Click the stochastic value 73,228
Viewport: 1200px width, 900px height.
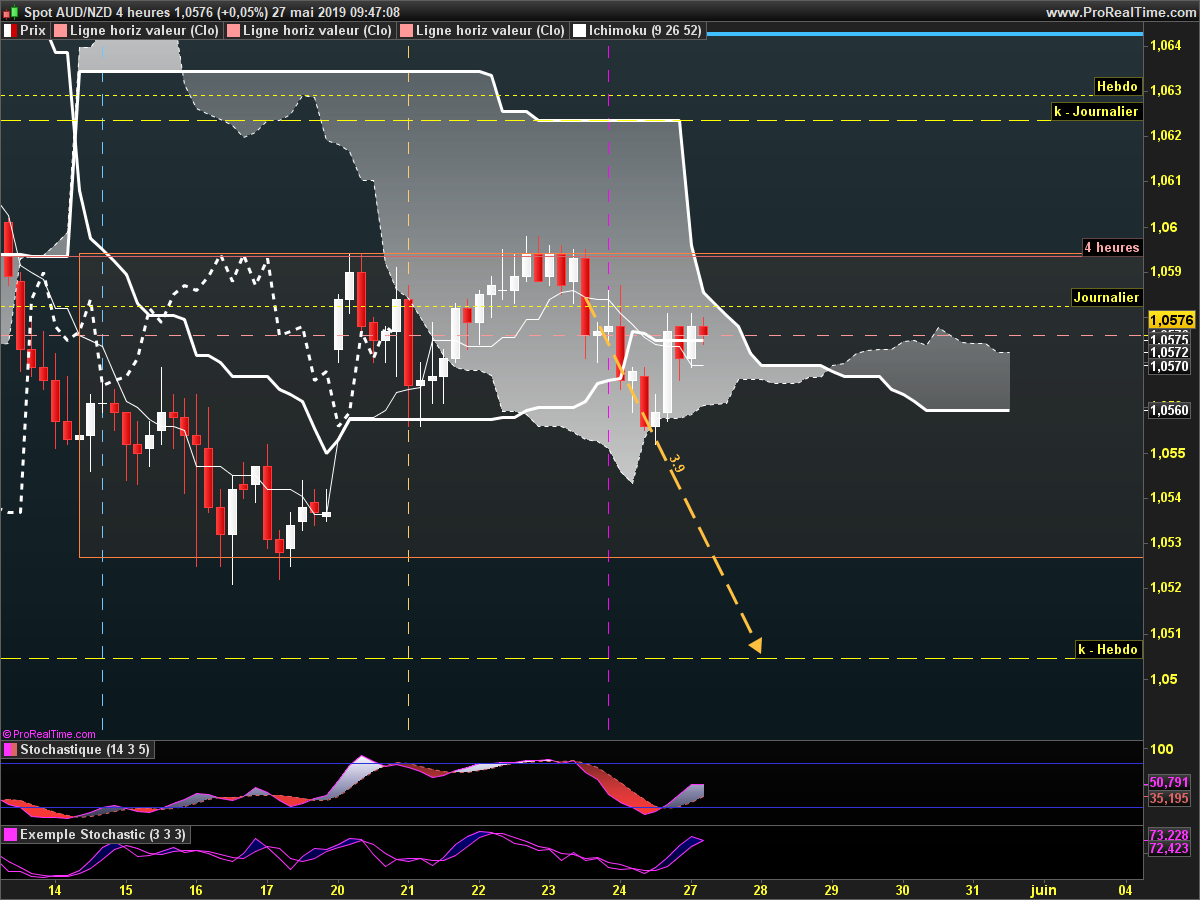[x=1170, y=835]
